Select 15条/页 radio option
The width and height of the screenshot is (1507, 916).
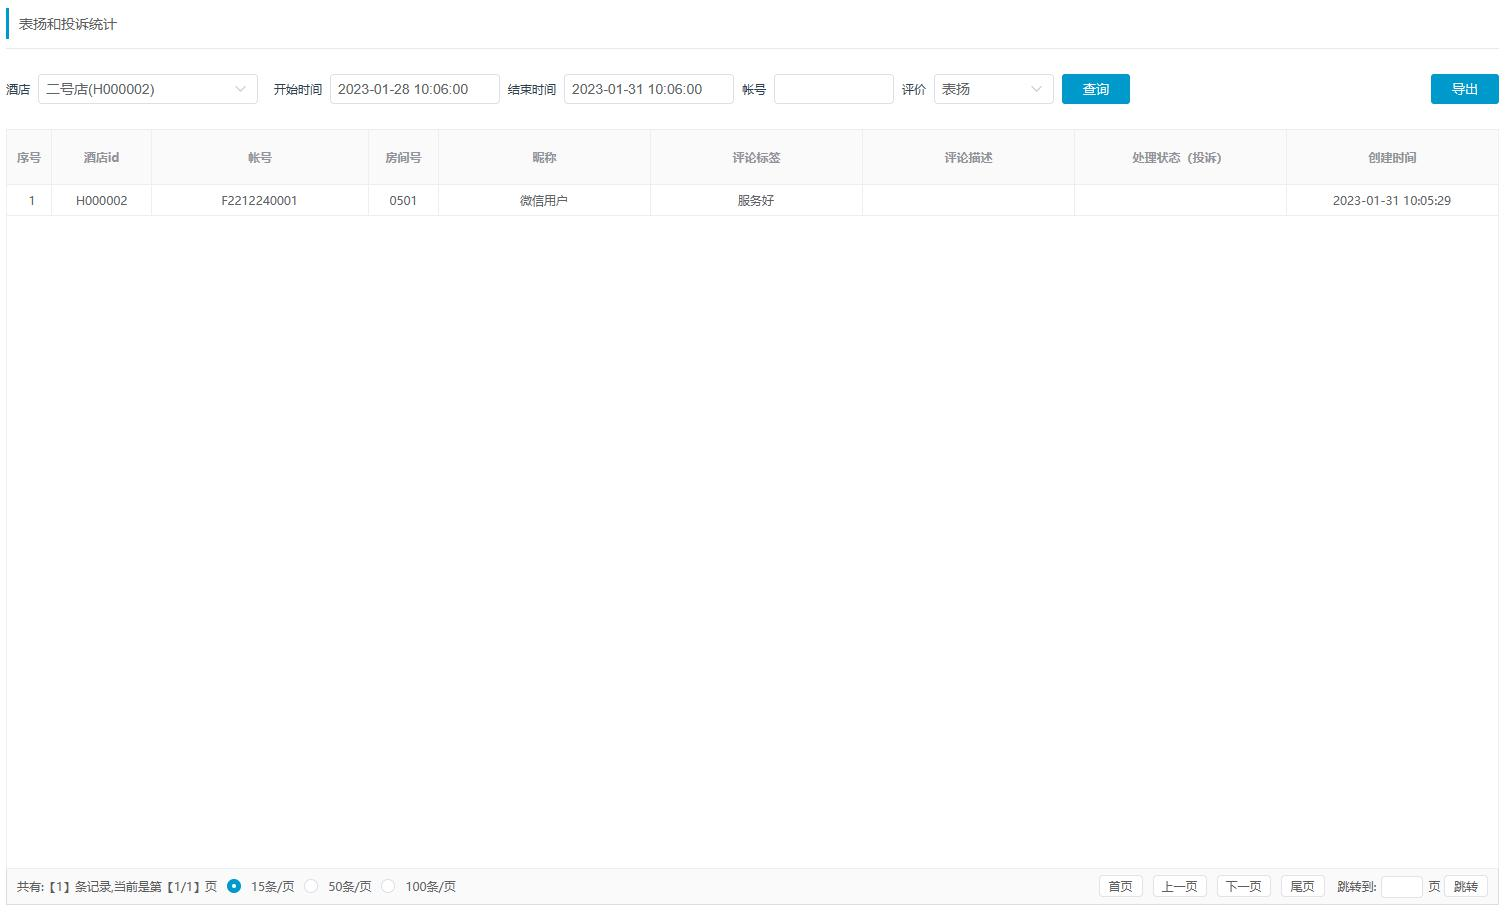234,886
